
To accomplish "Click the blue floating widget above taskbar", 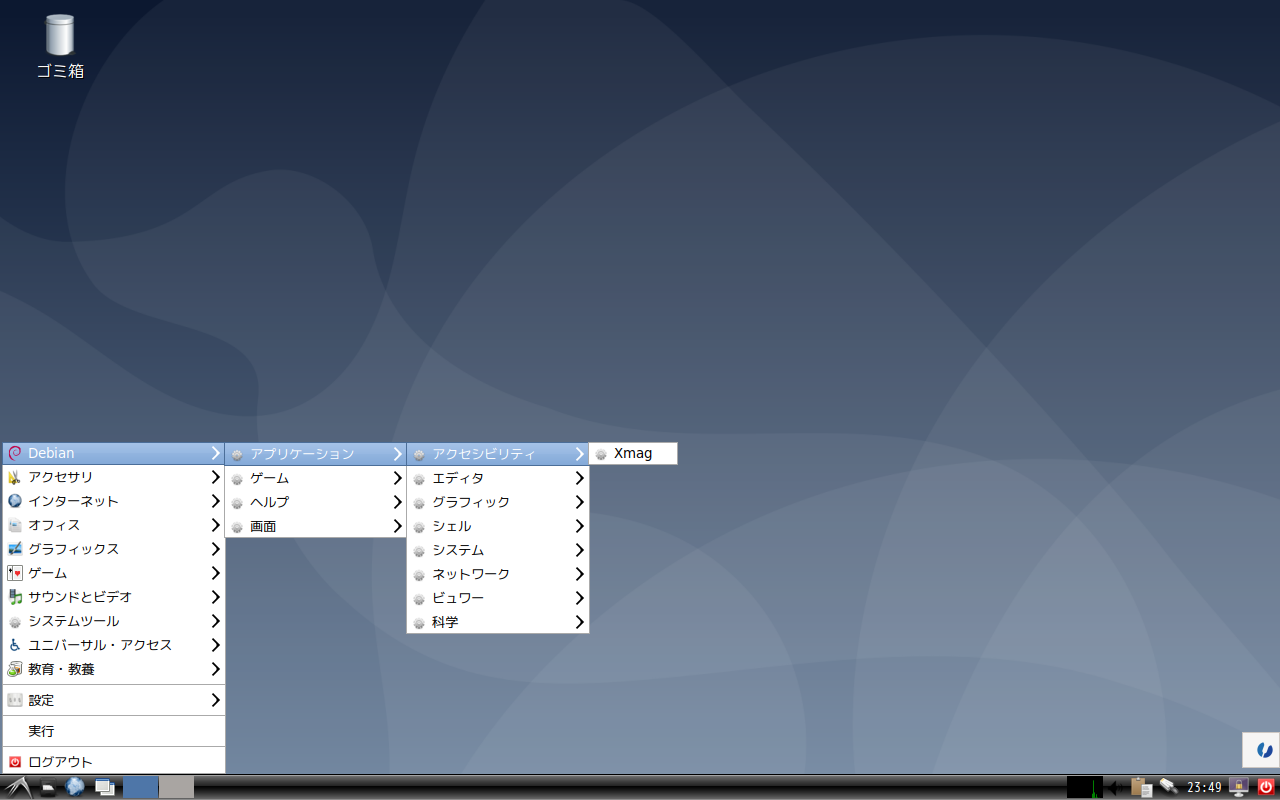I will (1261, 750).
